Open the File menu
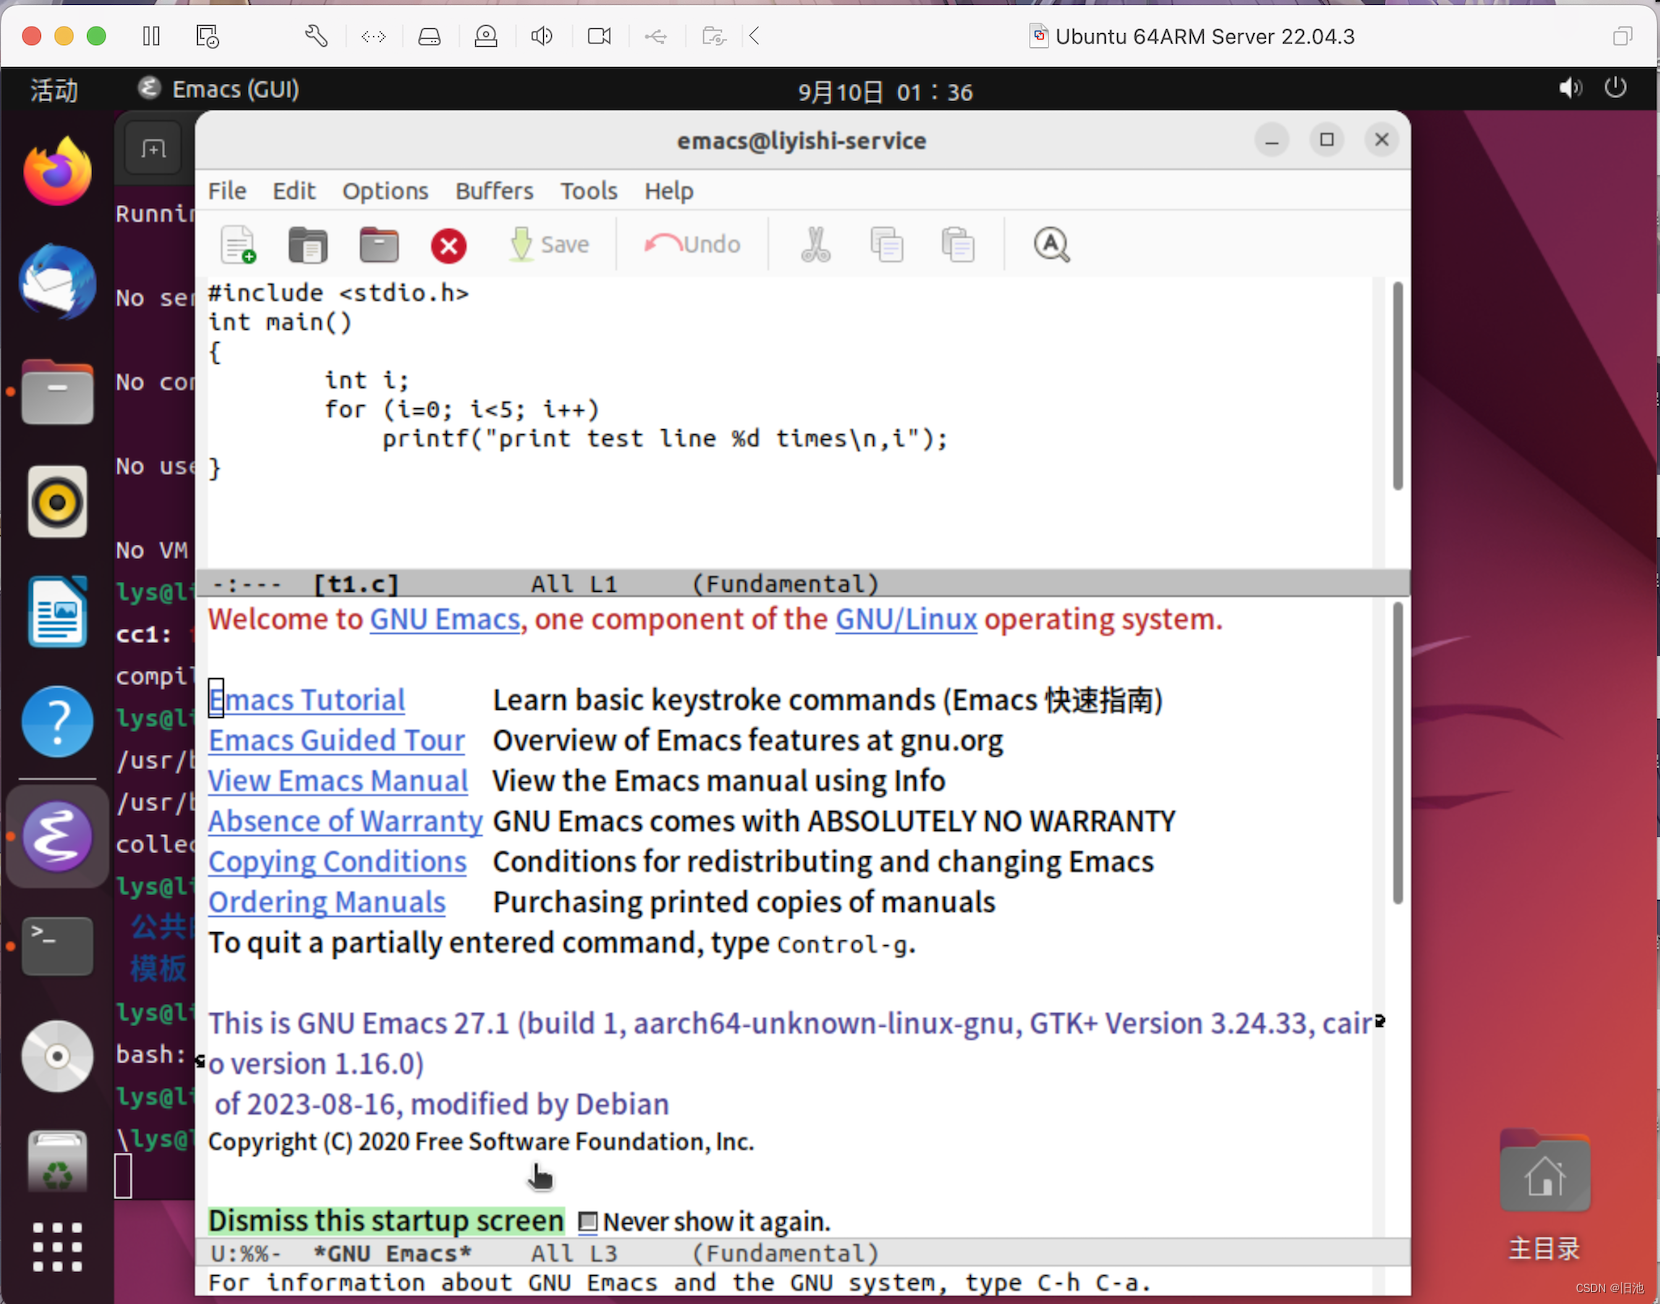 coord(227,191)
